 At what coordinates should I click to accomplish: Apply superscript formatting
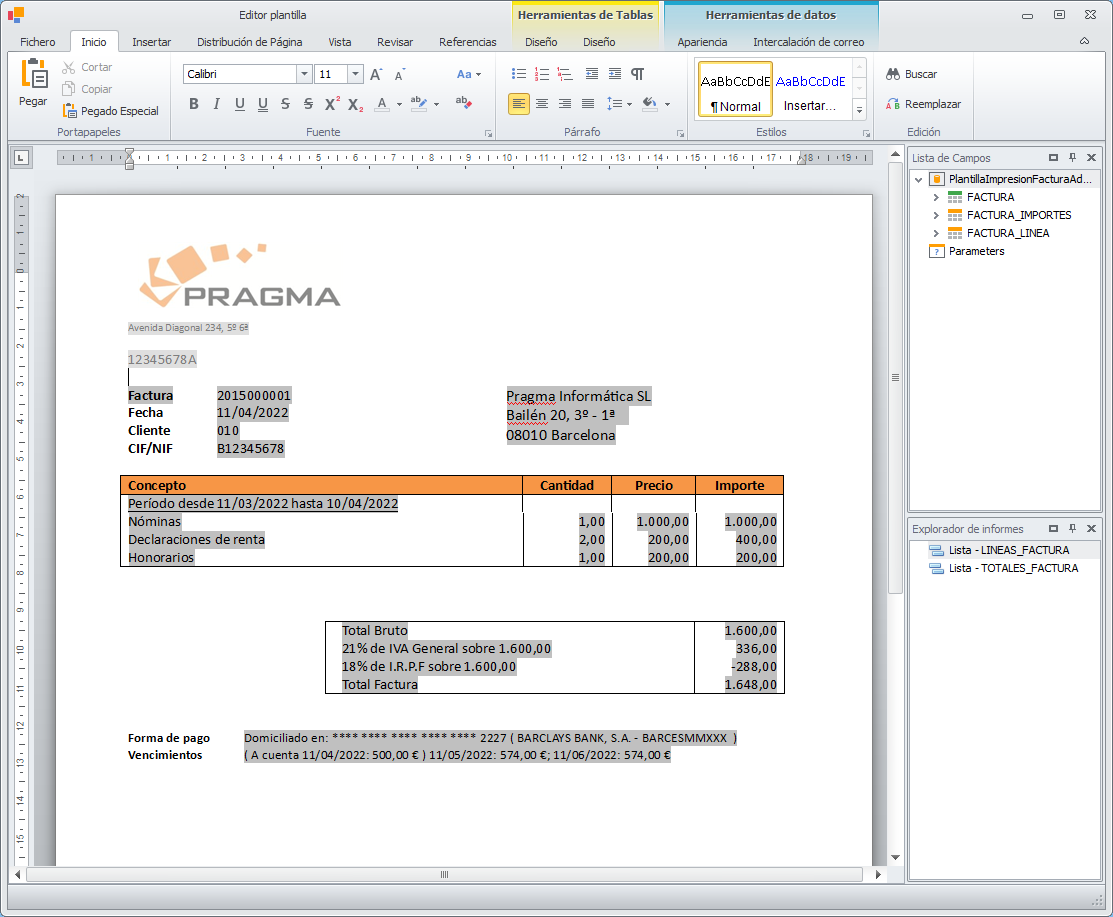(331, 104)
